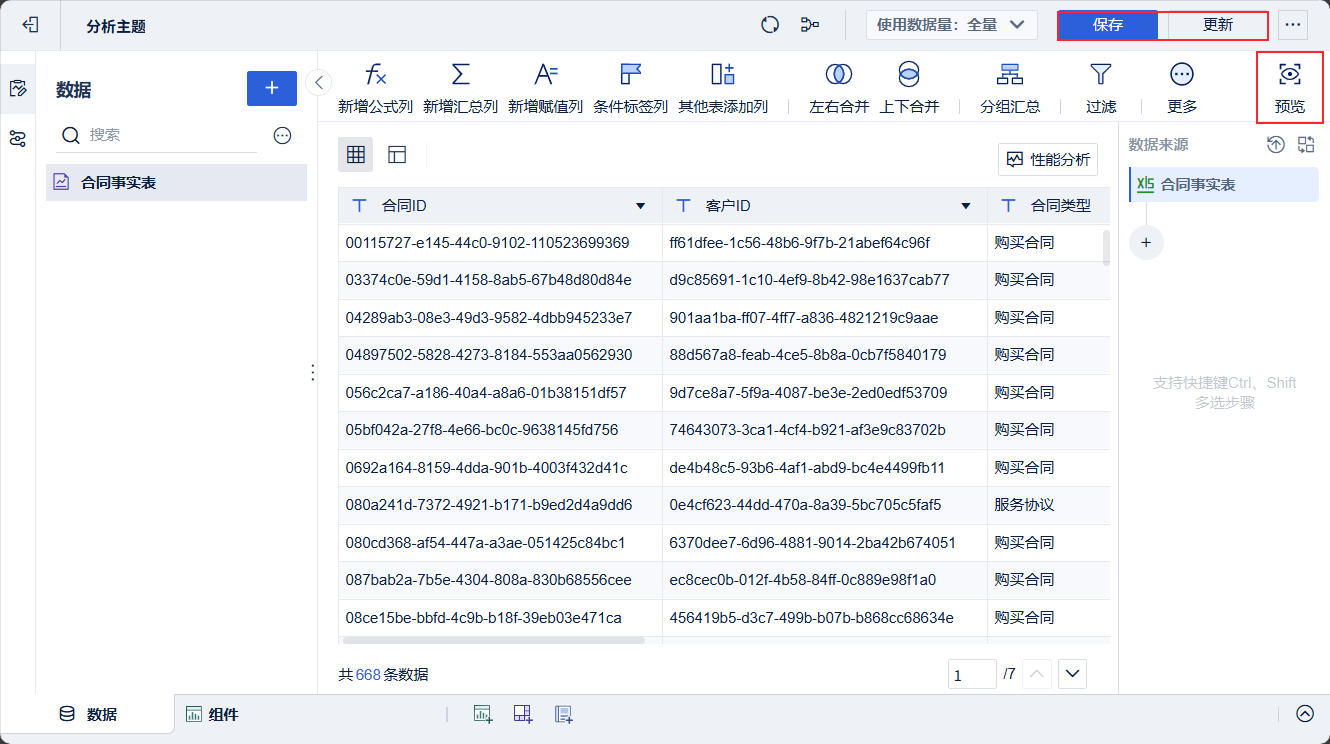Screen dimensions: 1330x744
Task: Click 左右合并 tool
Action: coord(839,88)
